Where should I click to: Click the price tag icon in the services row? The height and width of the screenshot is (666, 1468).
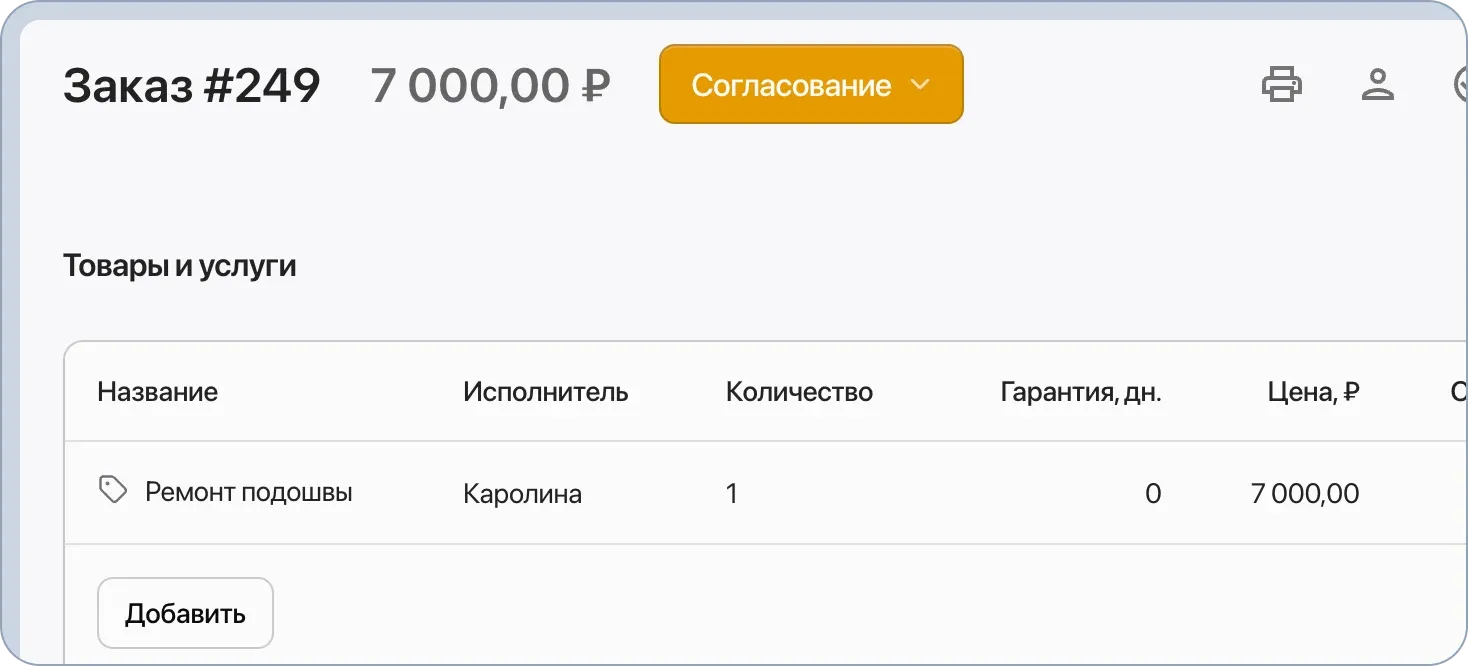(112, 489)
